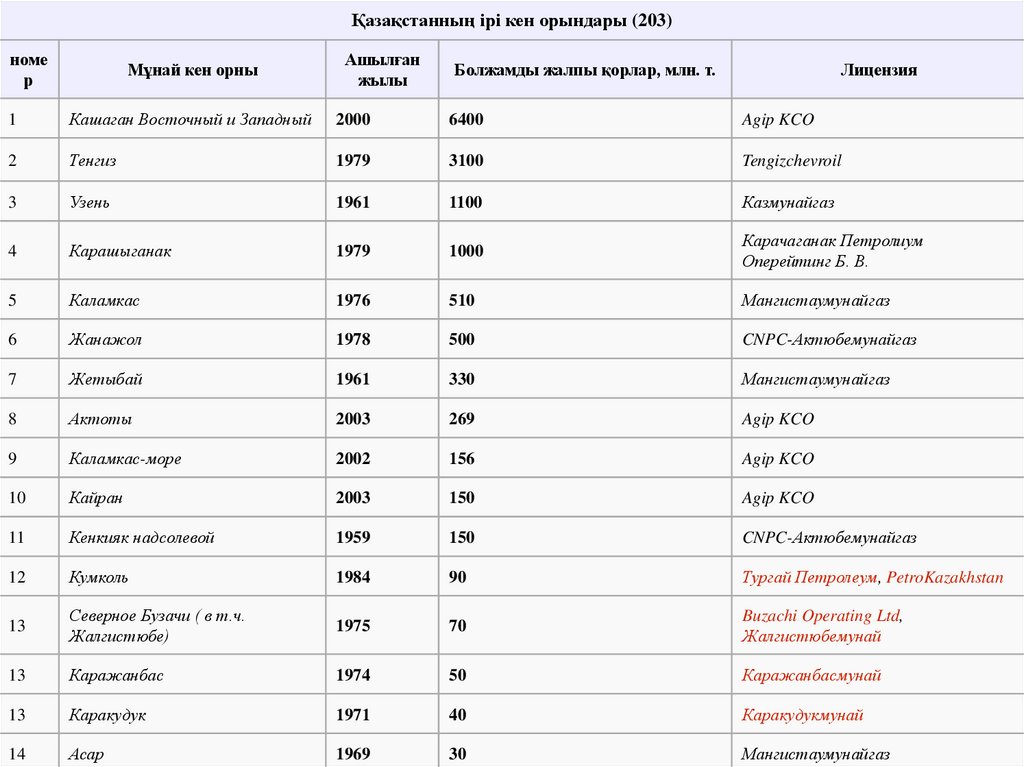Click the Мұнай кен орны column header

click(x=193, y=70)
